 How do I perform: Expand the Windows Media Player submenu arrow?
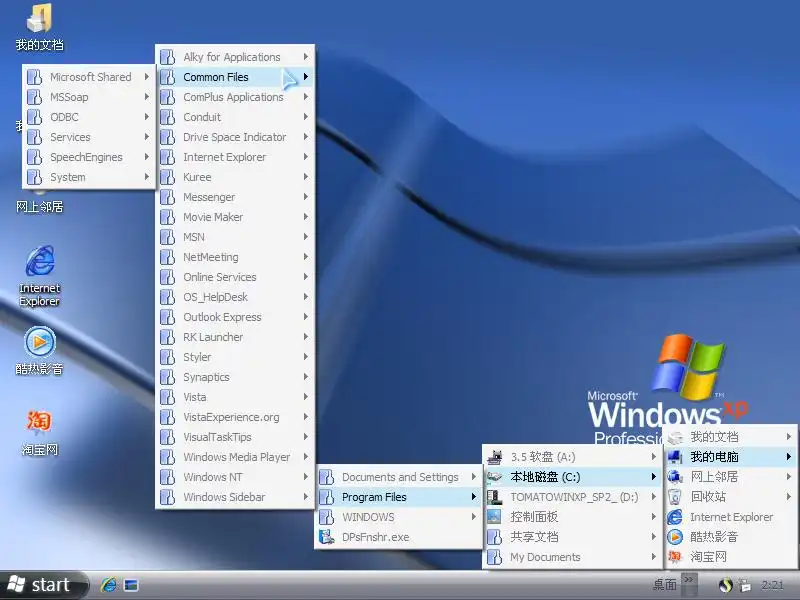click(x=306, y=457)
